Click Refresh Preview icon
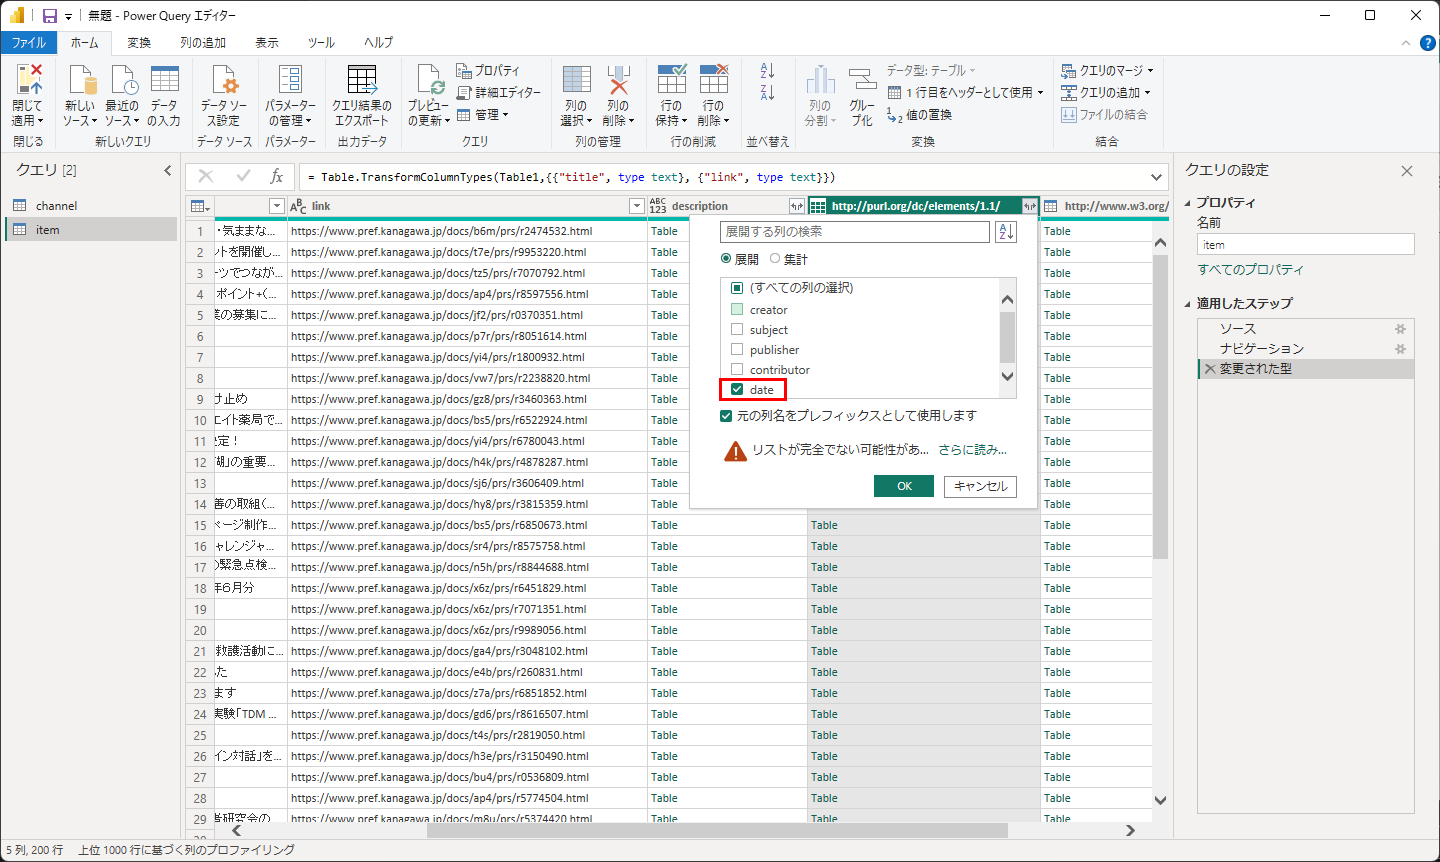 pos(429,81)
